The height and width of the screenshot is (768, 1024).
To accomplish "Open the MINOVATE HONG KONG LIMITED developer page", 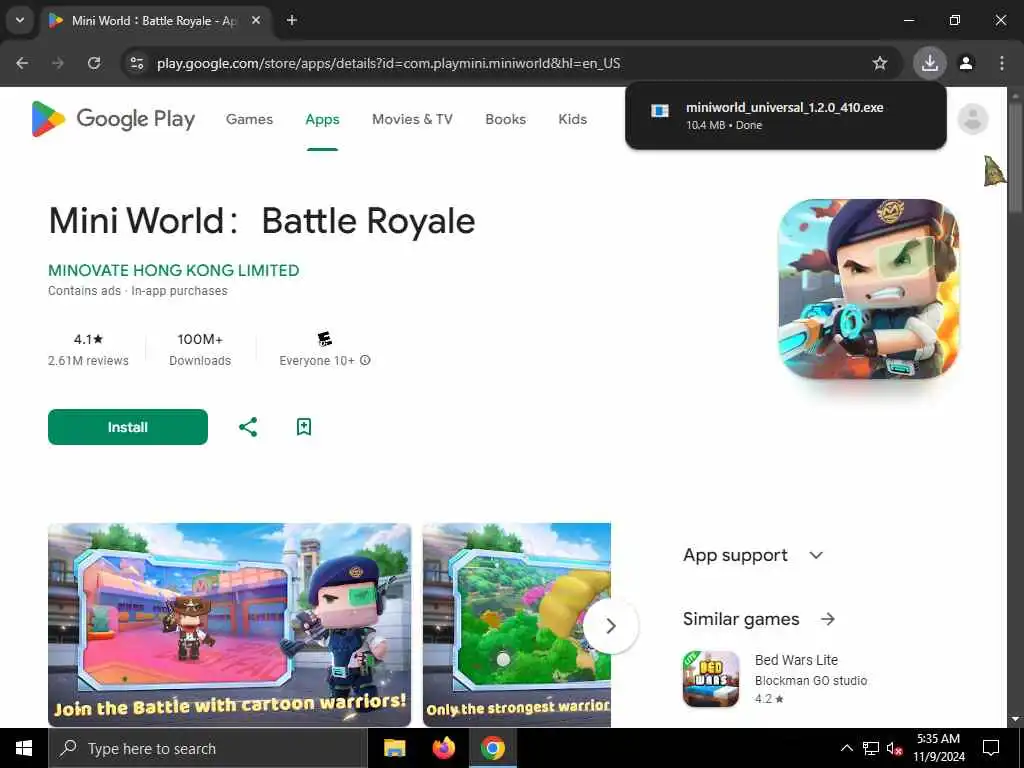I will [x=174, y=270].
